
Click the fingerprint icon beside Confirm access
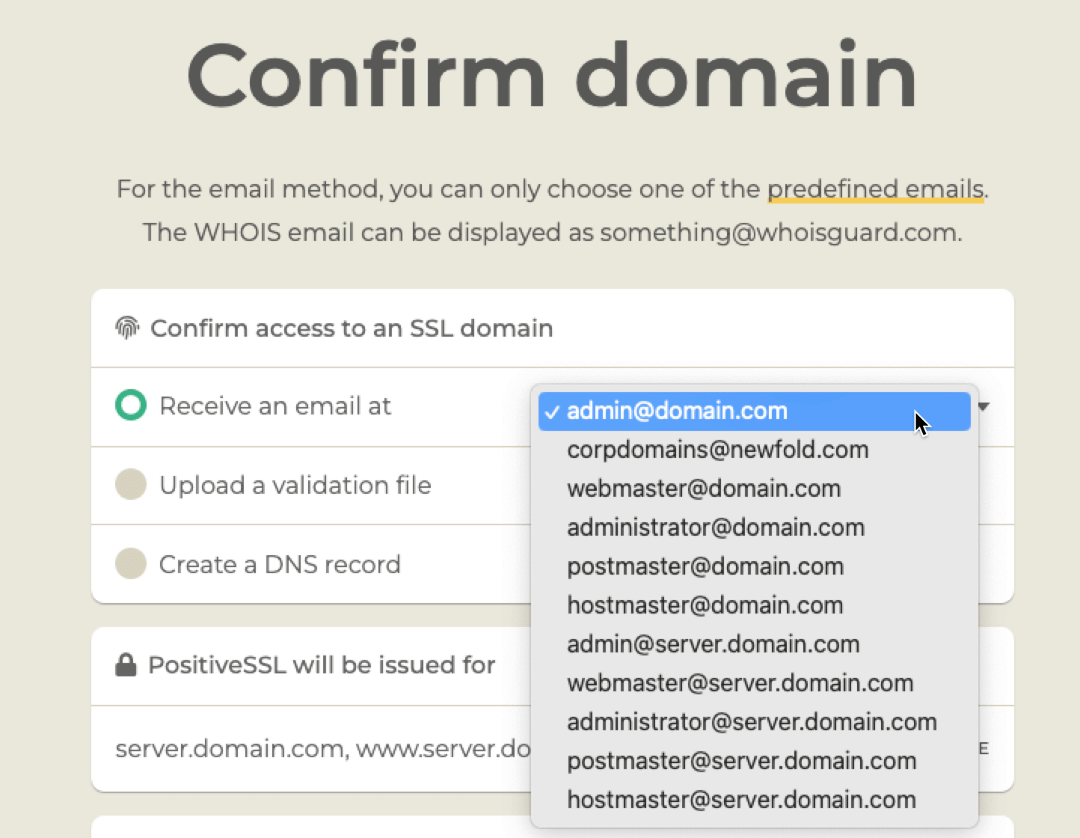(x=127, y=328)
